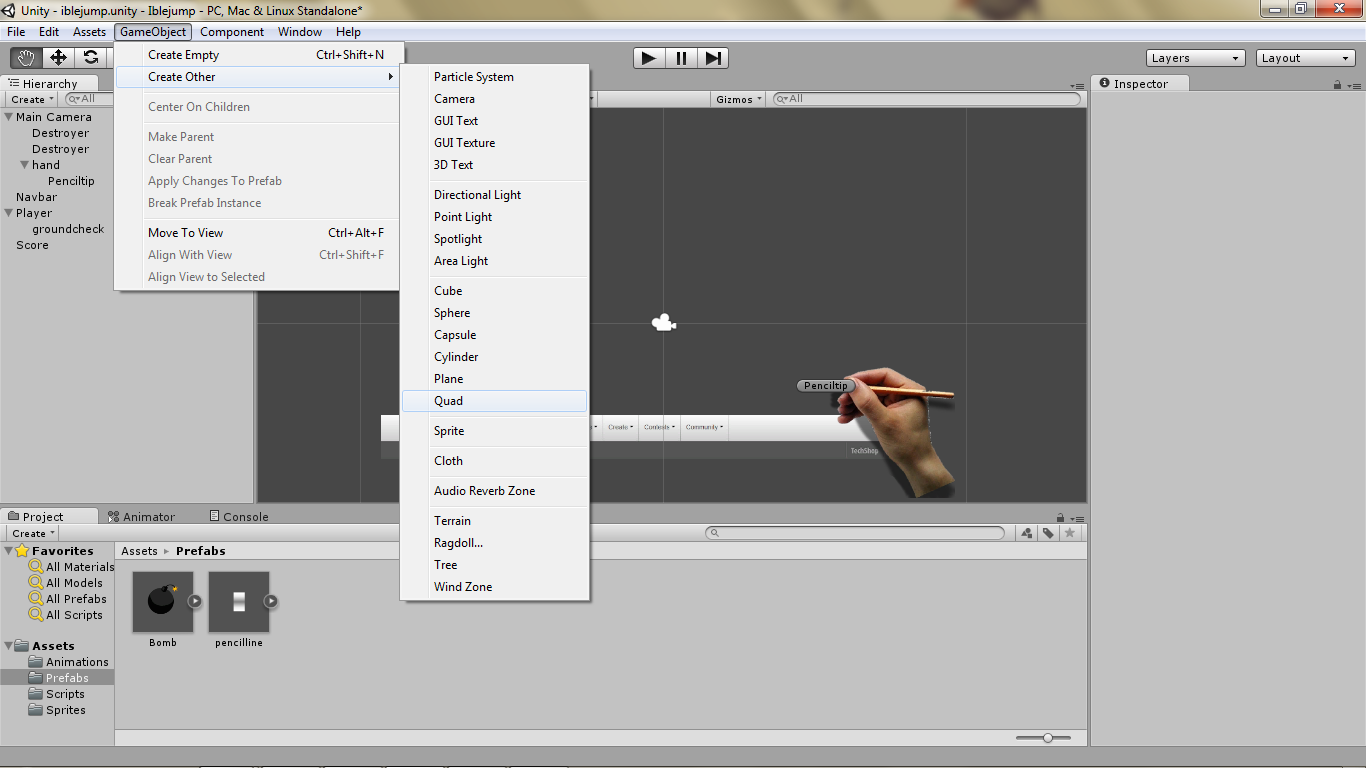Toggle the Project panel lock icon
This screenshot has width=1366, height=768.
1061,517
